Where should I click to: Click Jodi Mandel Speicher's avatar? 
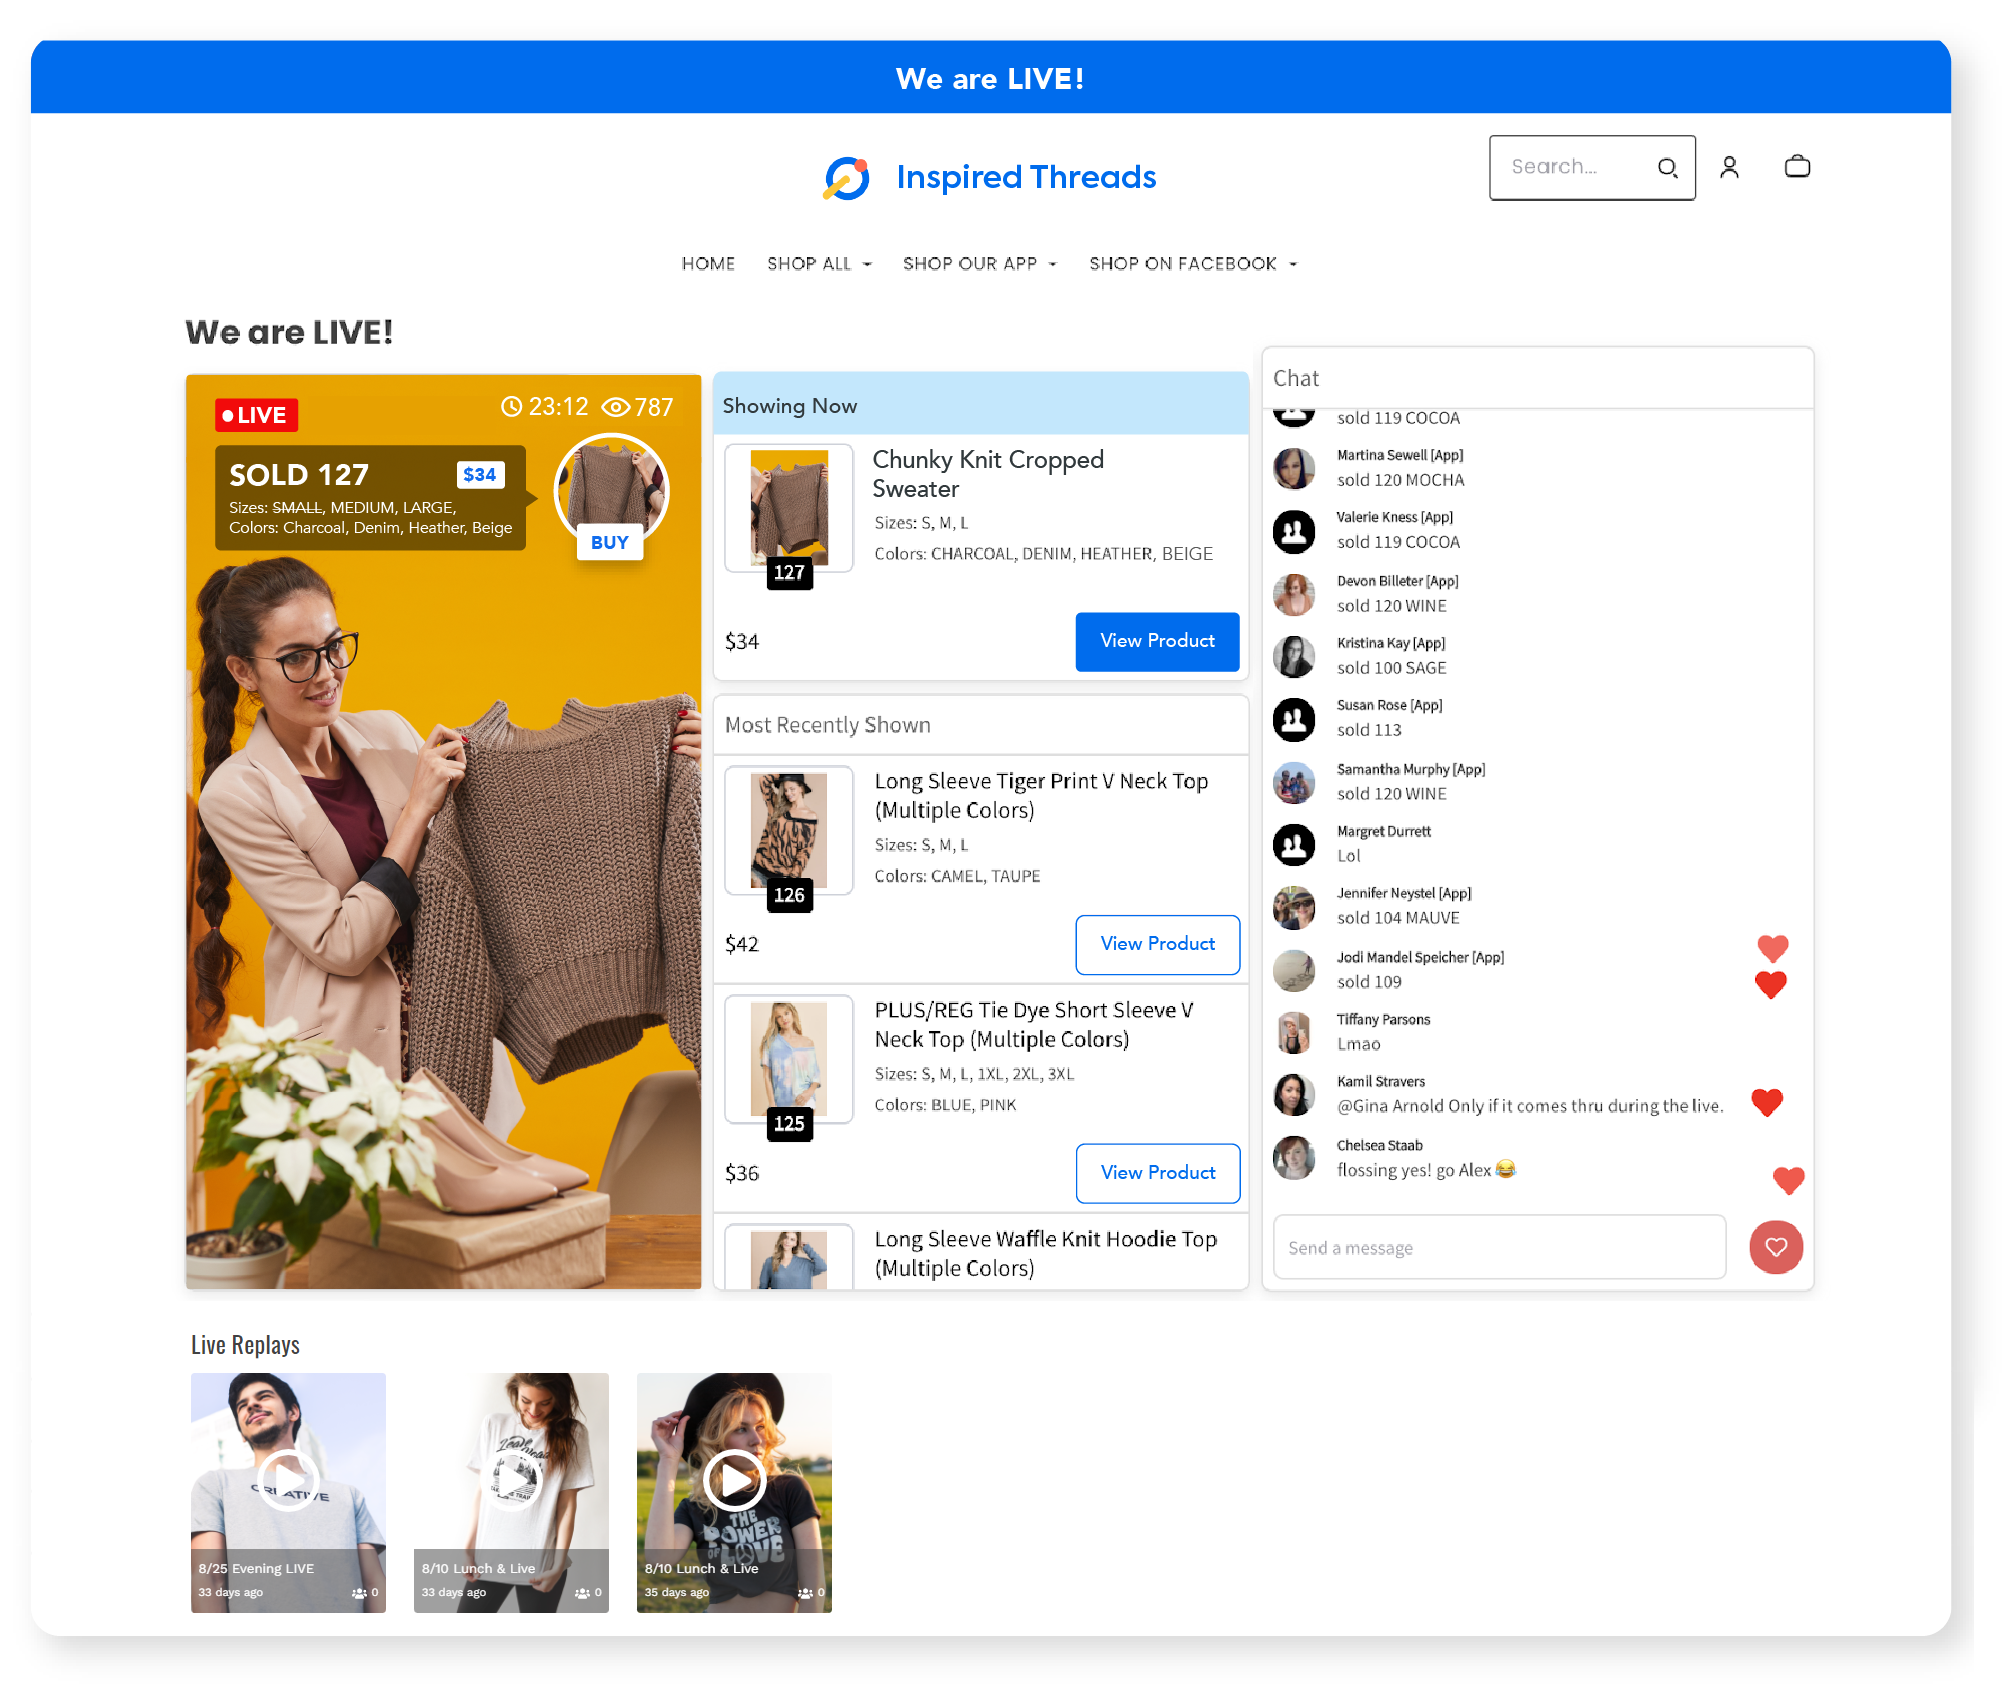click(x=1294, y=970)
